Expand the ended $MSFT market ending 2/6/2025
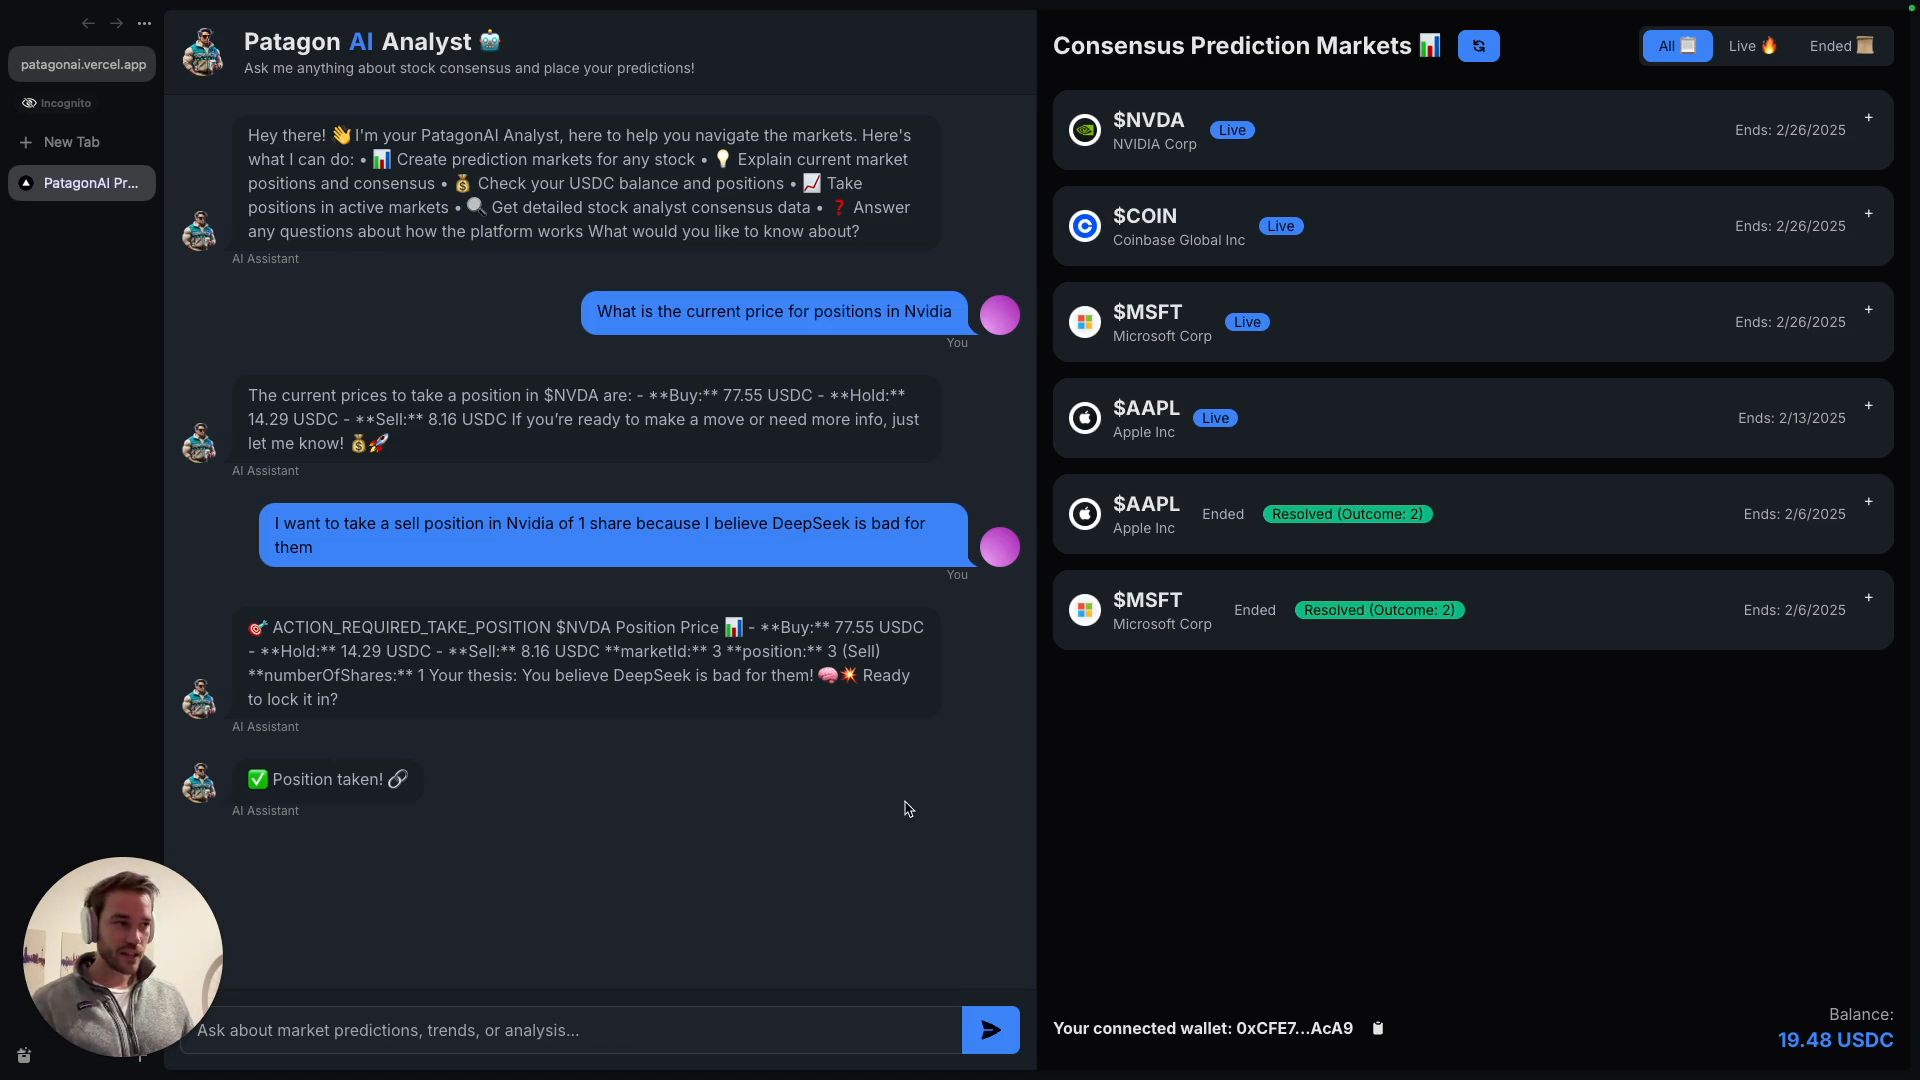1920x1080 pixels. [x=1868, y=598]
